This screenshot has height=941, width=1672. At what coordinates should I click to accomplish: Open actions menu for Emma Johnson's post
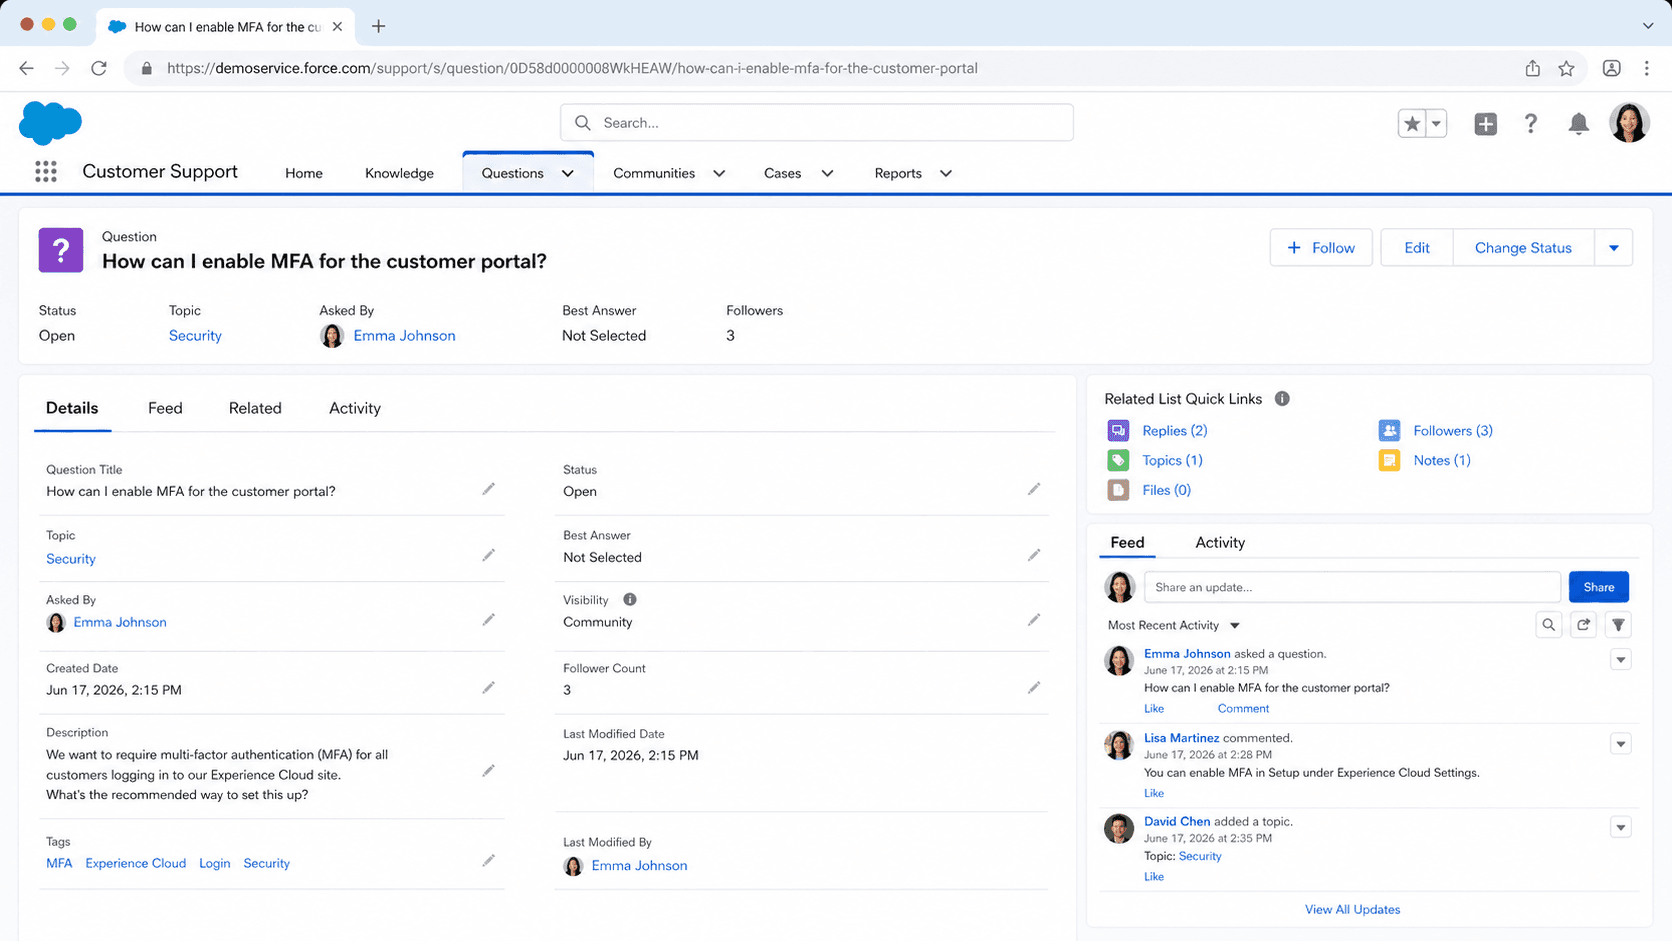(x=1620, y=660)
